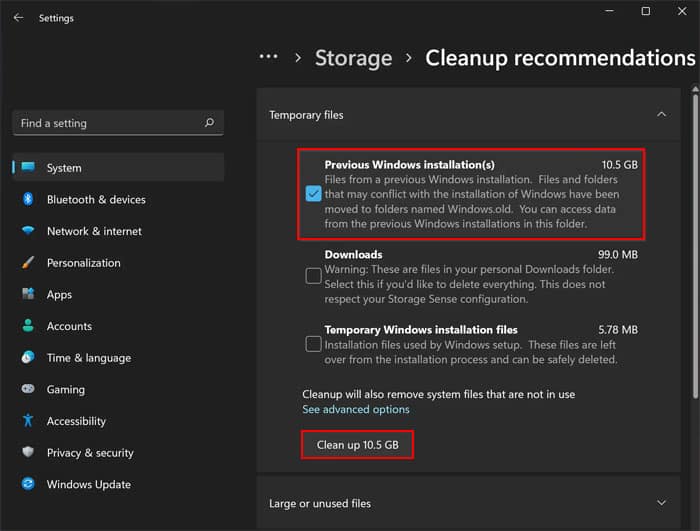Click Temporary Windows installation files title

[x=421, y=330]
